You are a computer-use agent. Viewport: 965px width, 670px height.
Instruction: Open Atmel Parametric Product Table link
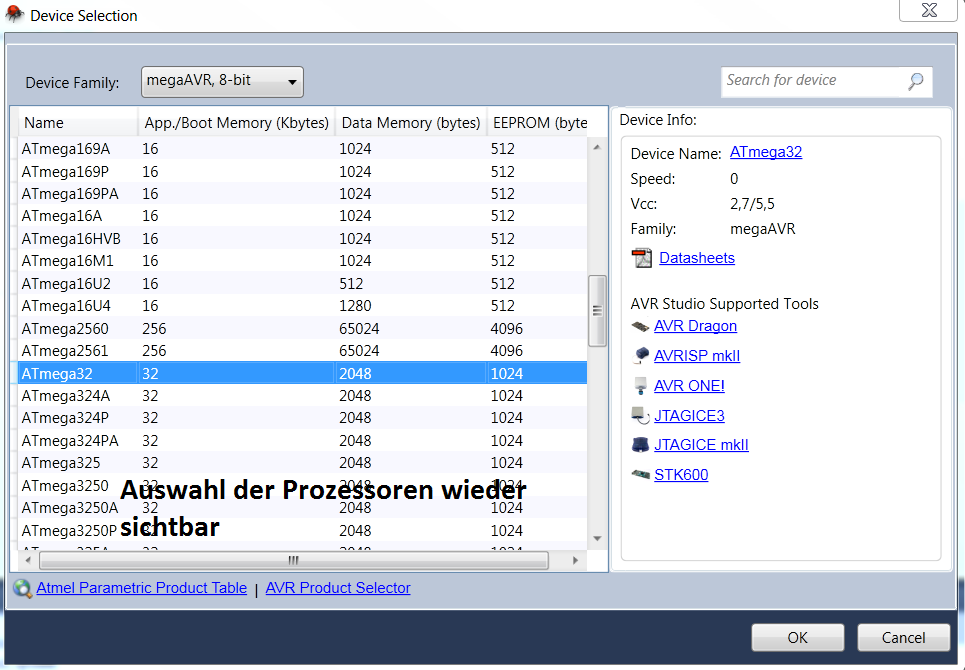tap(142, 588)
